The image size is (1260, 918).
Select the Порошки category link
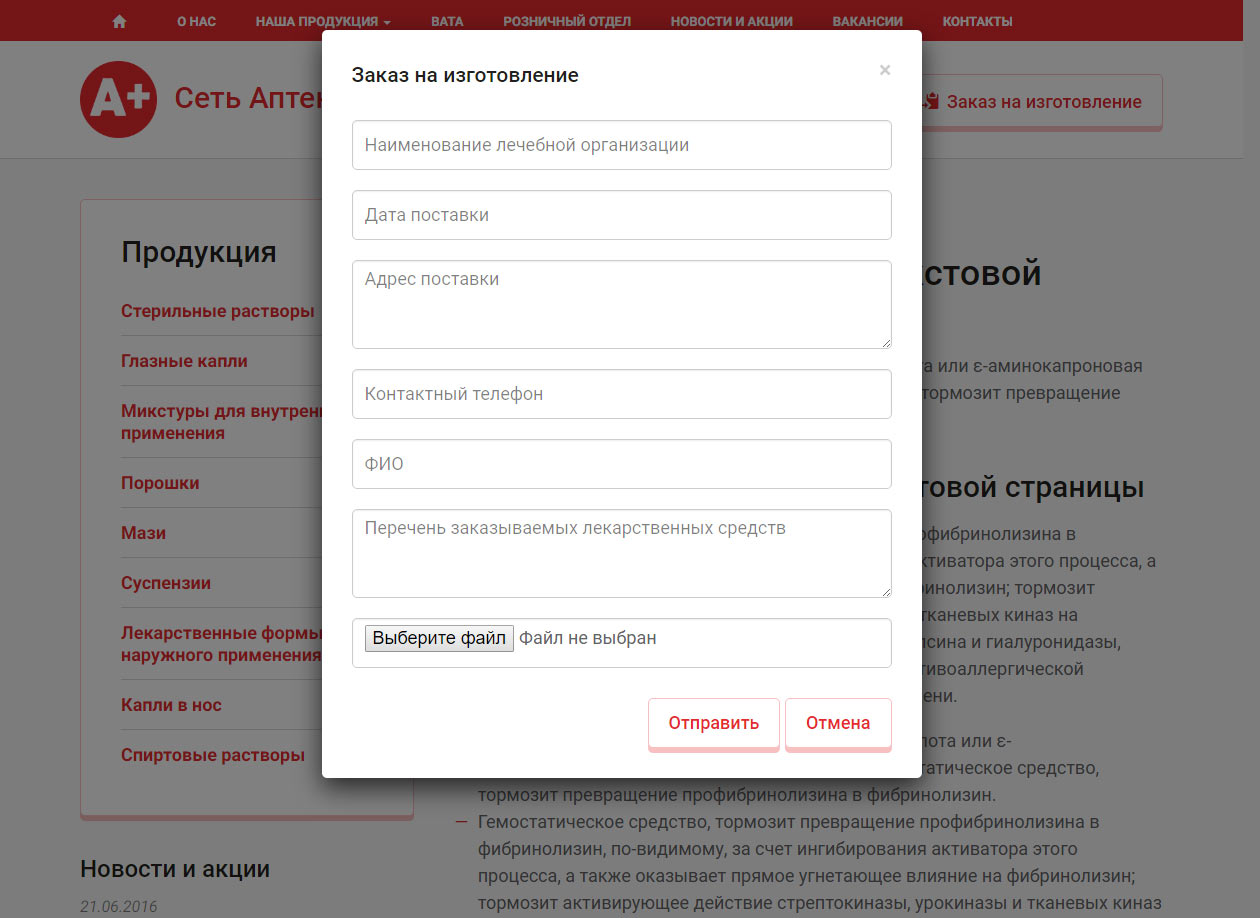160,483
